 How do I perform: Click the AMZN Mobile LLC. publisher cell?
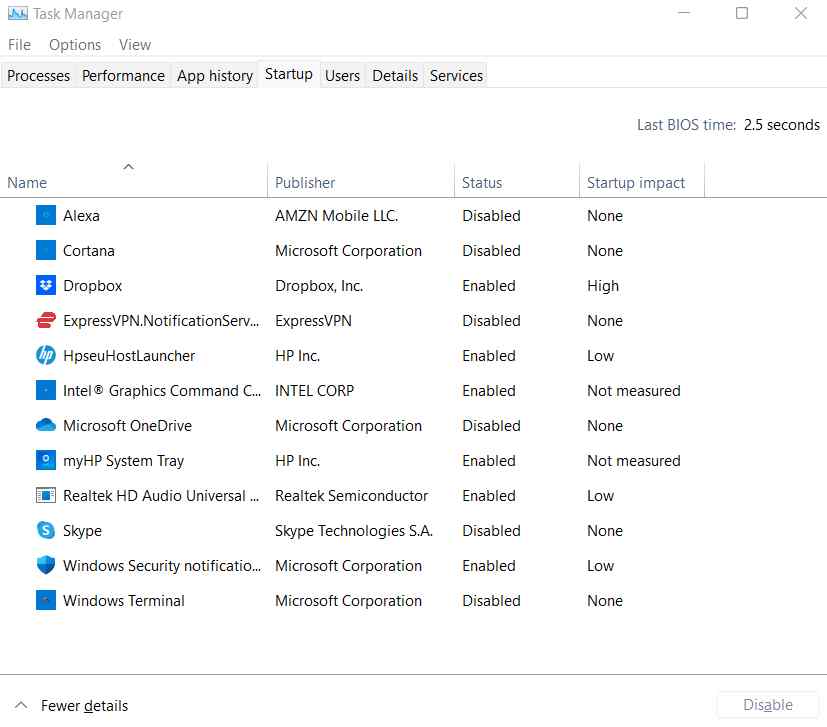click(x=336, y=215)
